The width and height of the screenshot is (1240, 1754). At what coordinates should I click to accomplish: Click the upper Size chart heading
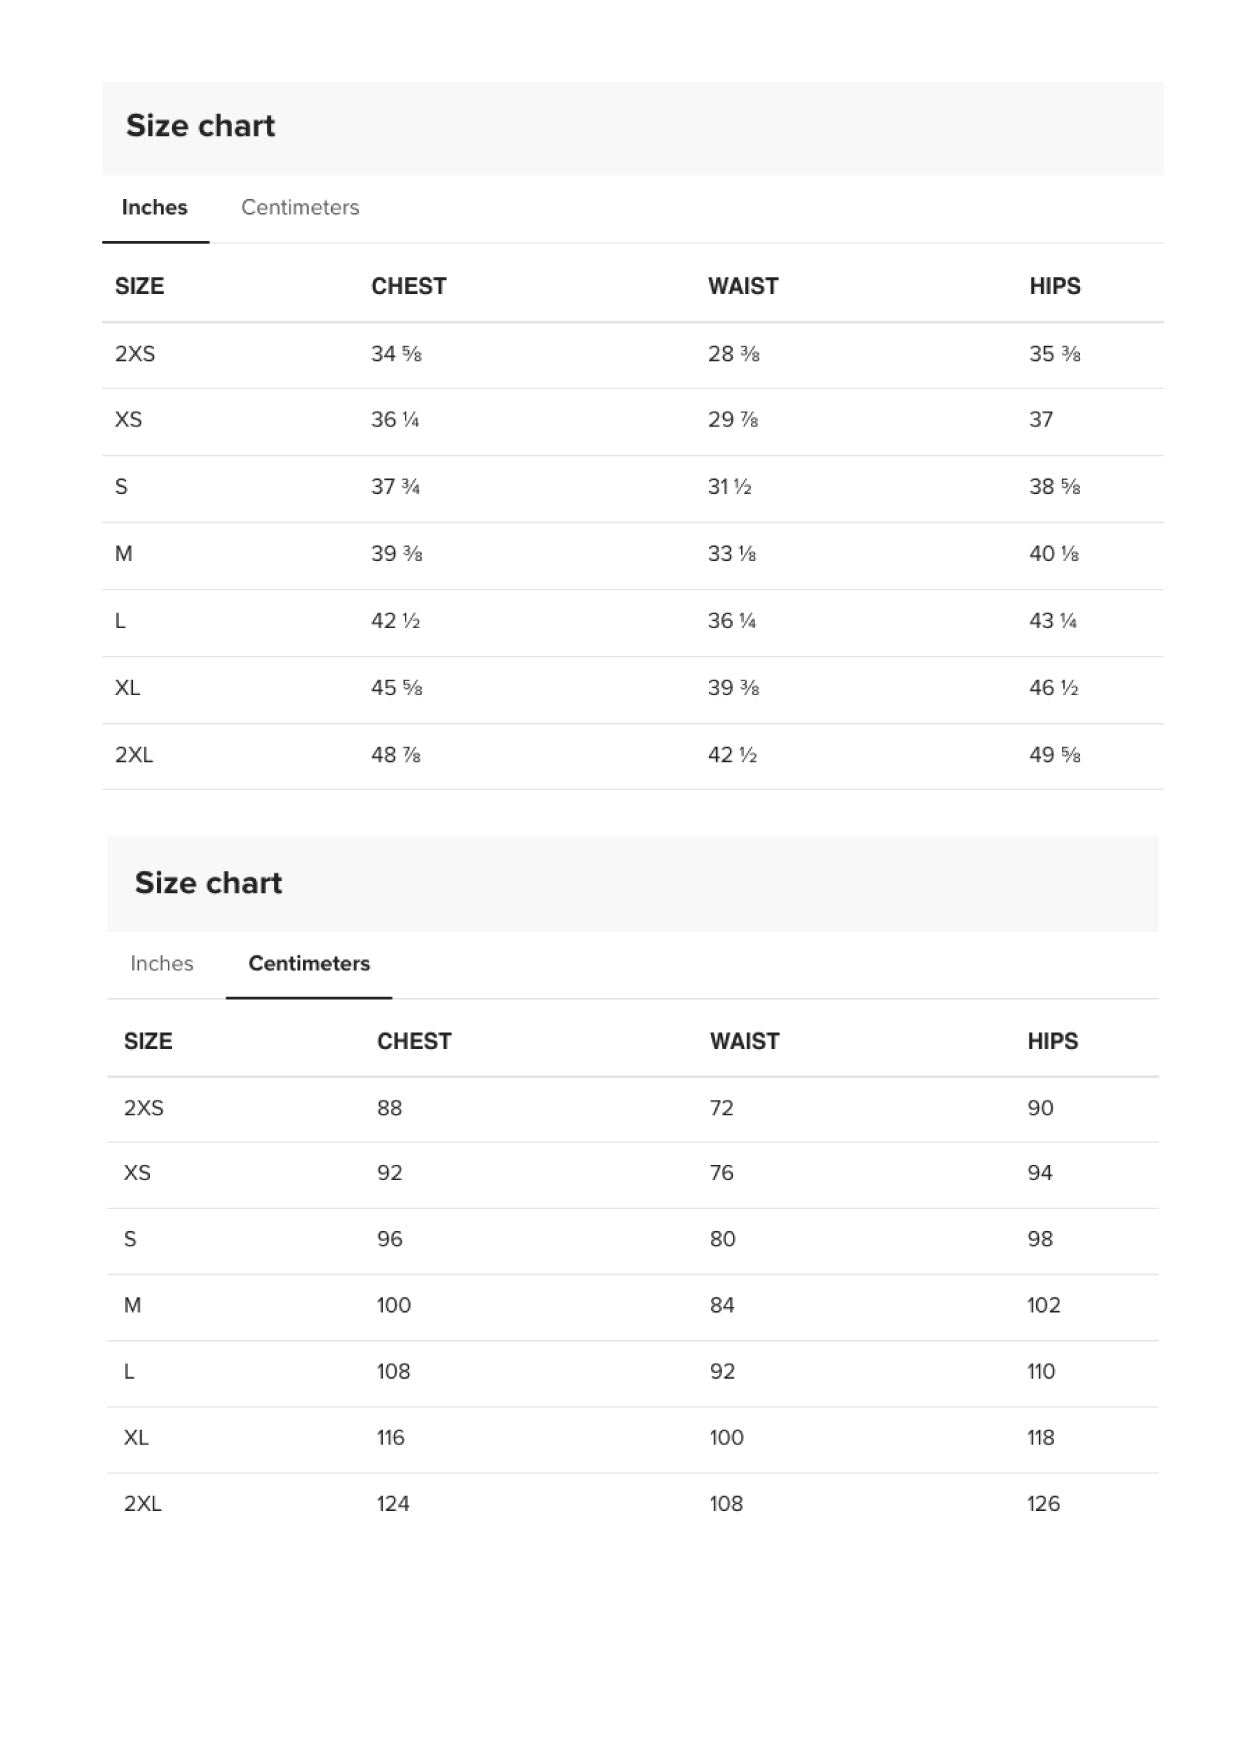pos(200,126)
